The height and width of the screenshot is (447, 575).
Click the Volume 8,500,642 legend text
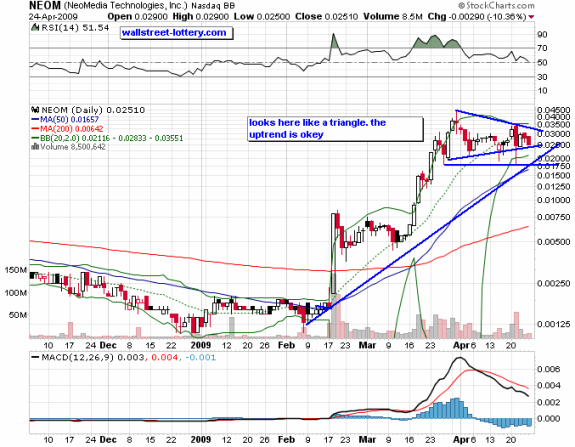[x=73, y=147]
